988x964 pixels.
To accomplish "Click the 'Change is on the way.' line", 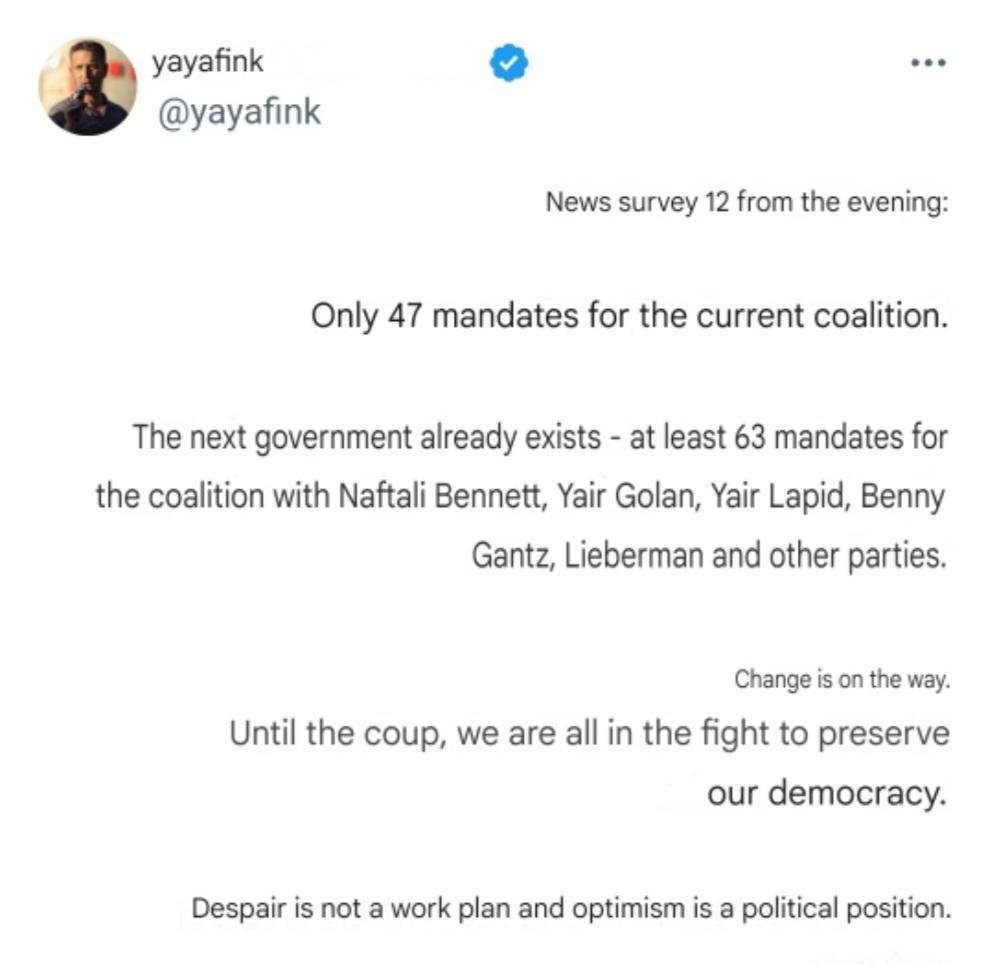I will pos(842,679).
